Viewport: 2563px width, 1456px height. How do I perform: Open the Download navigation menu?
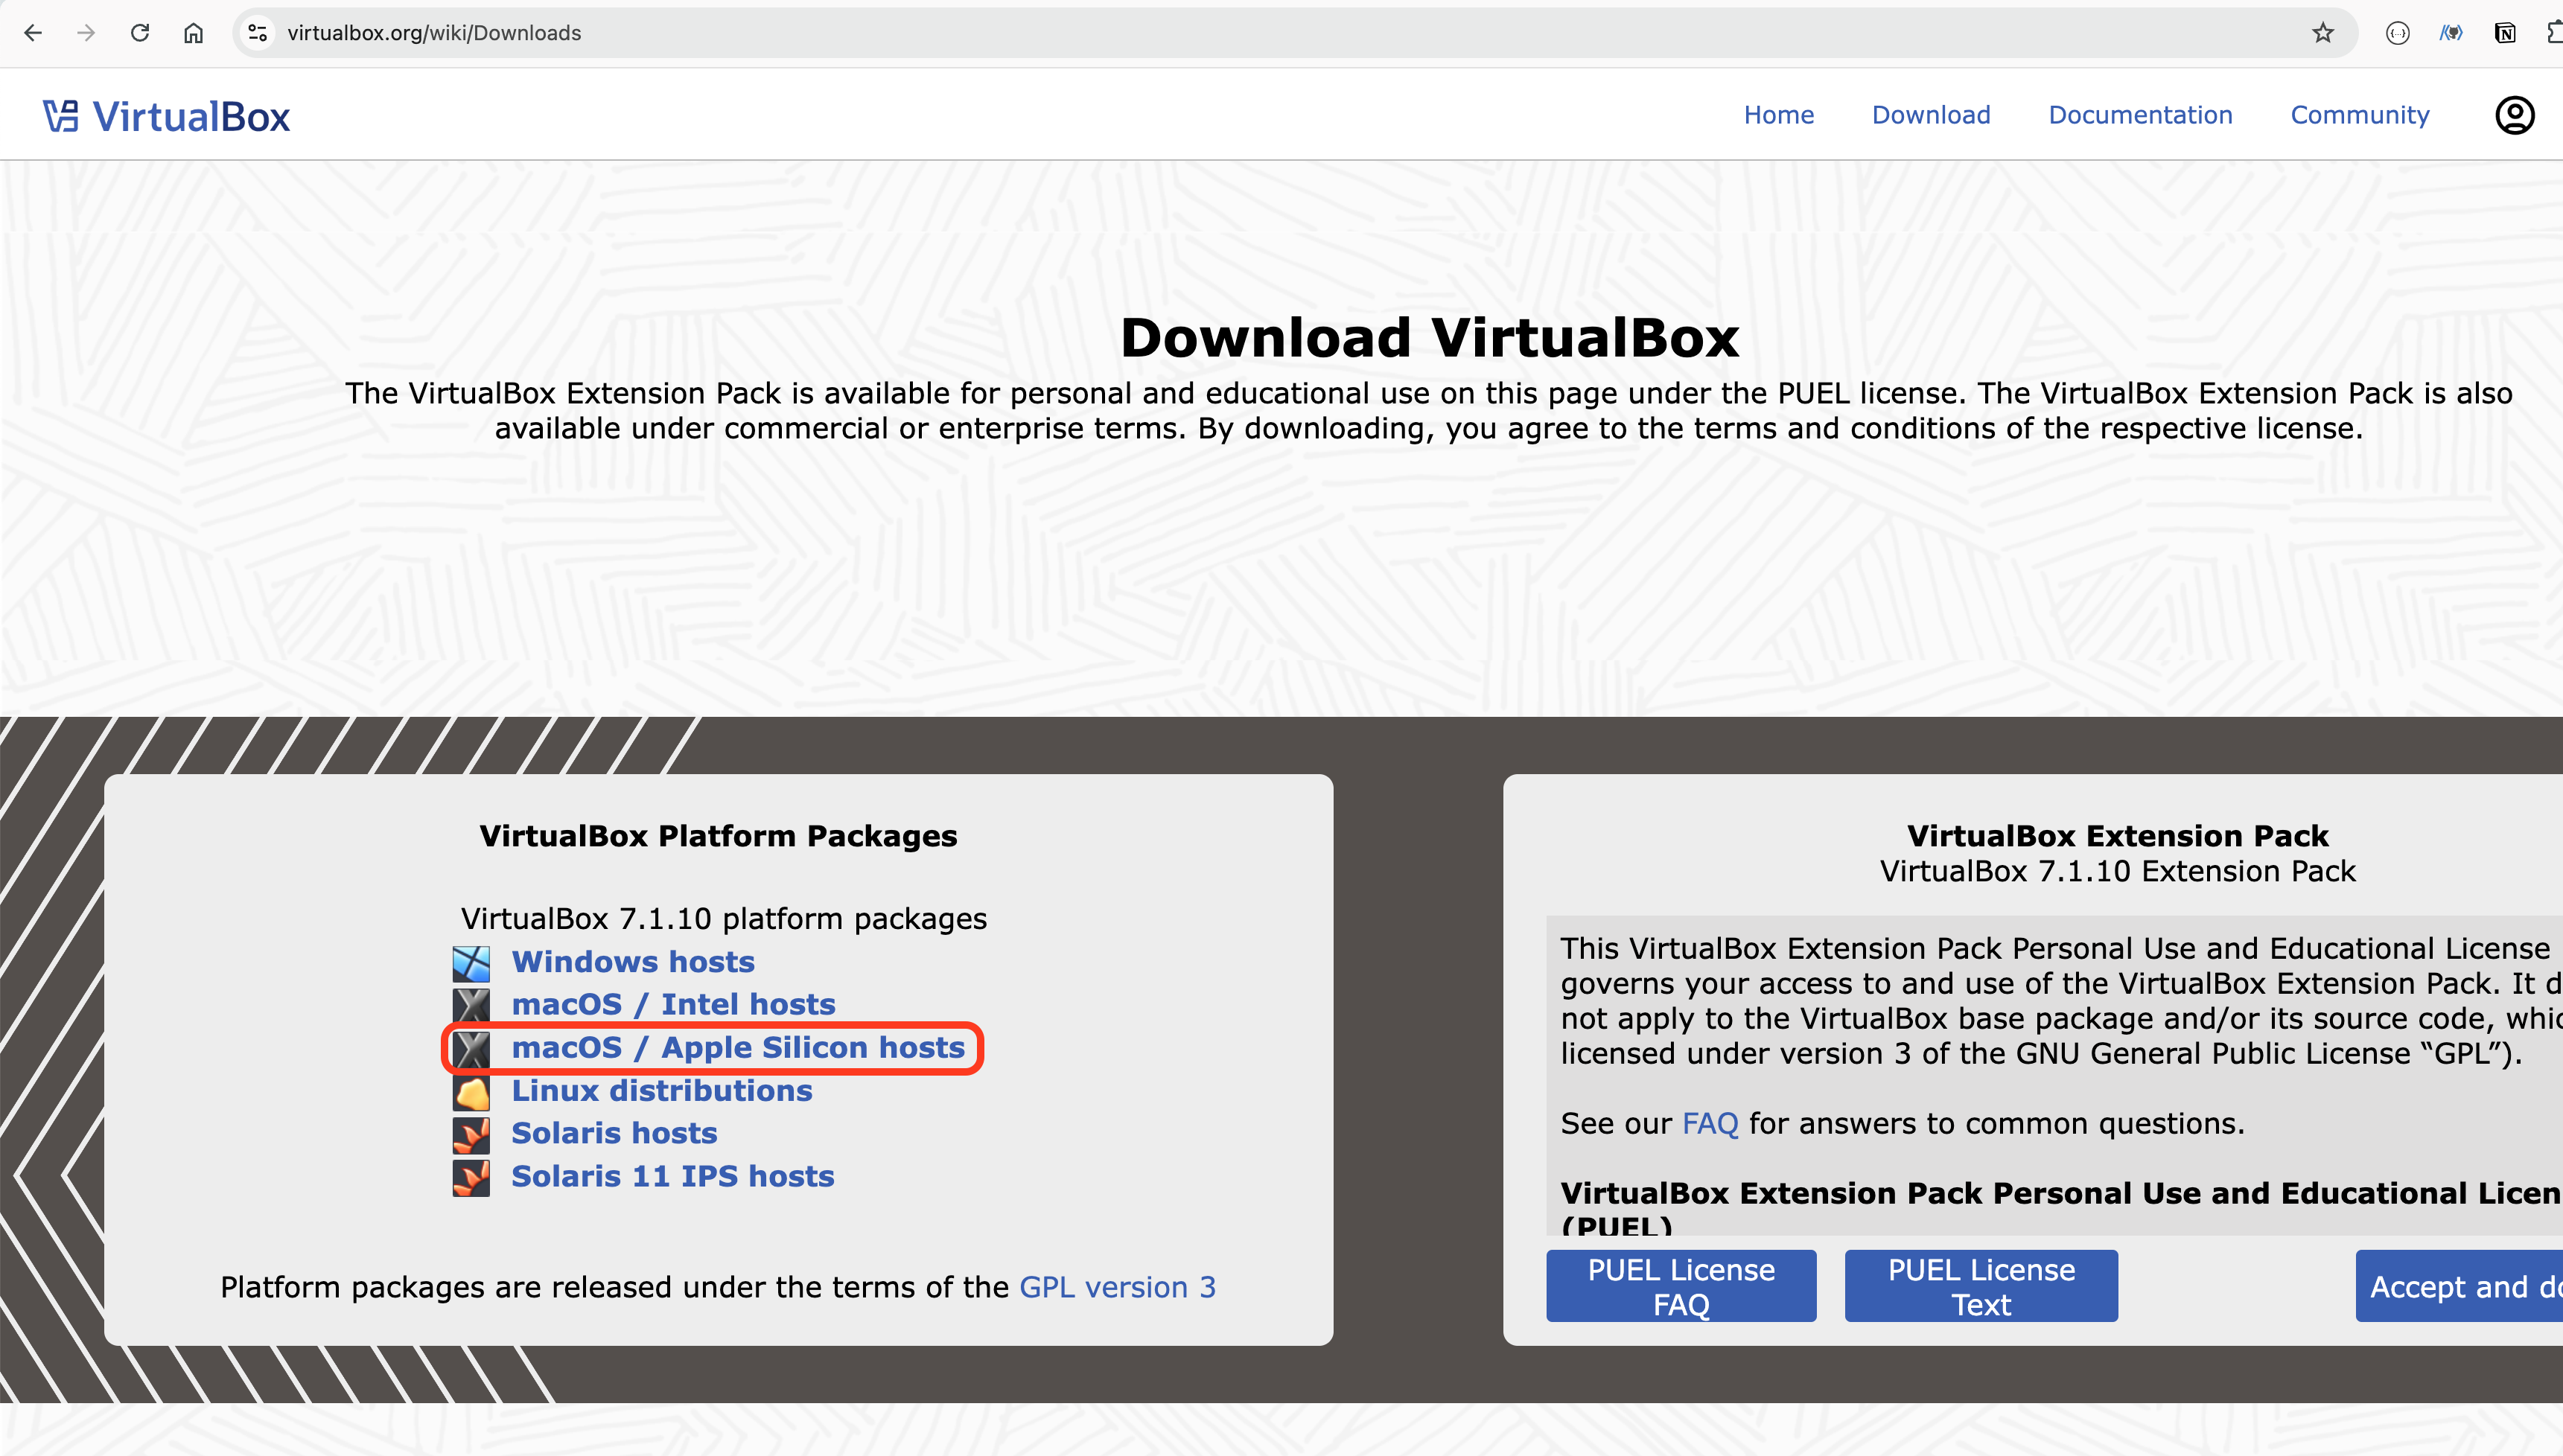pos(1930,115)
